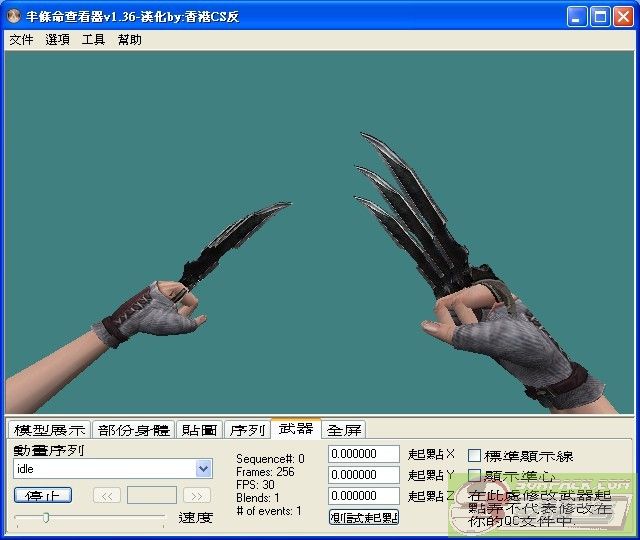The width and height of the screenshot is (640, 540).
Task: Switch to the 全屏 tab
Action: click(x=344, y=429)
